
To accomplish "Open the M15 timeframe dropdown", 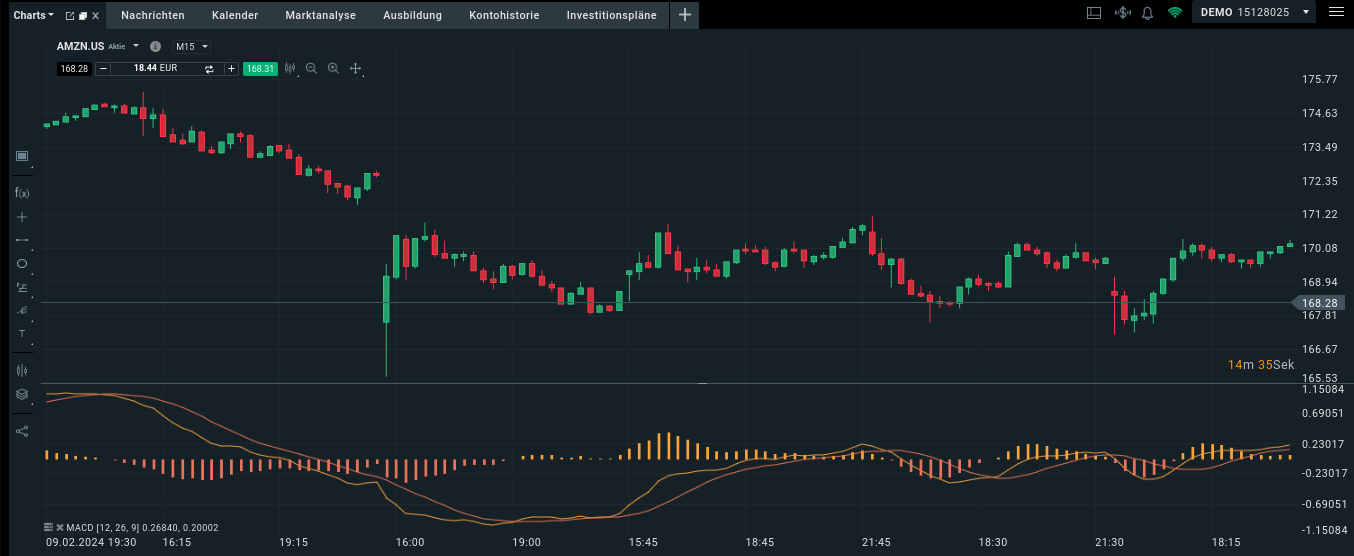I will pos(191,46).
